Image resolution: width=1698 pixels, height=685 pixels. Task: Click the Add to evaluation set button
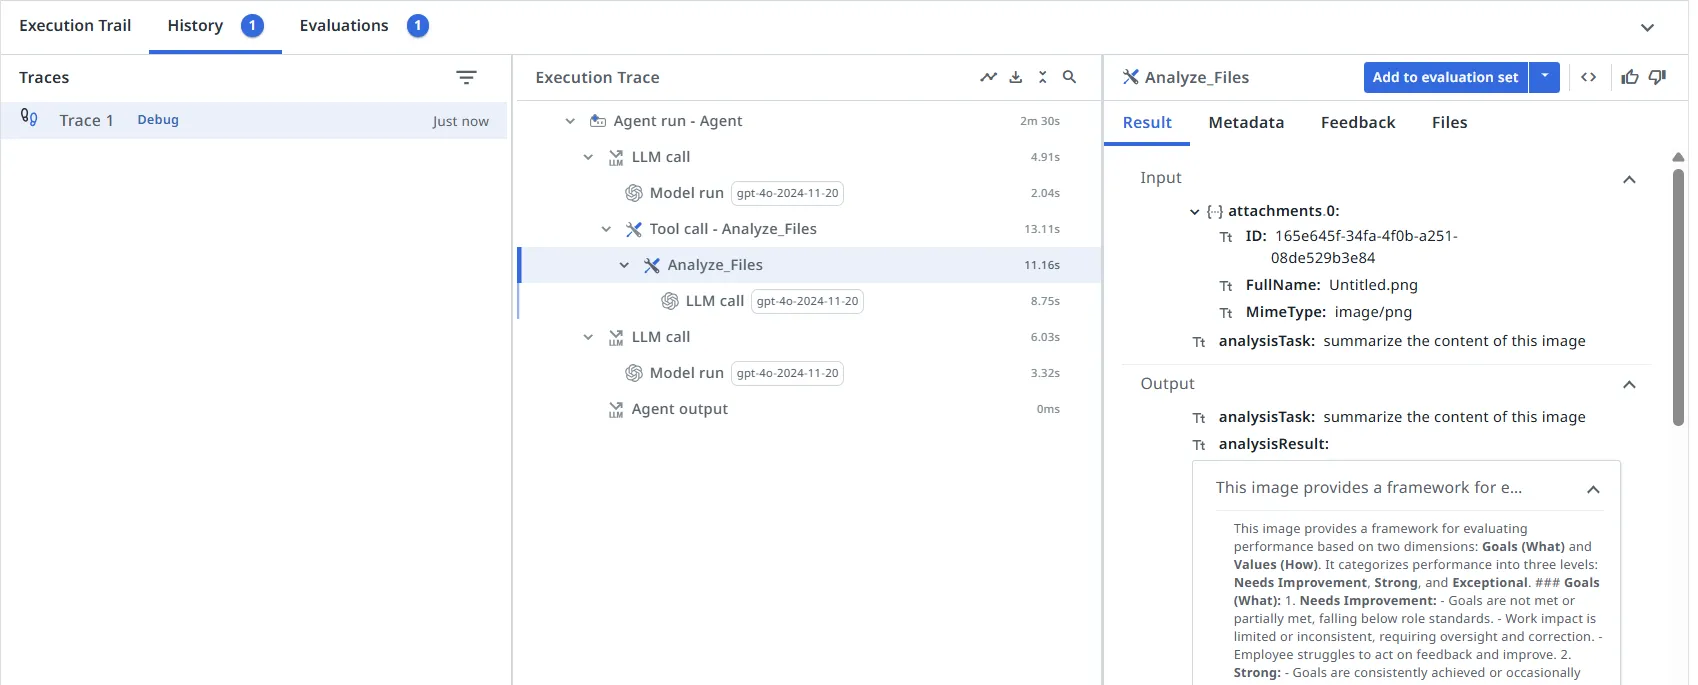(1445, 77)
